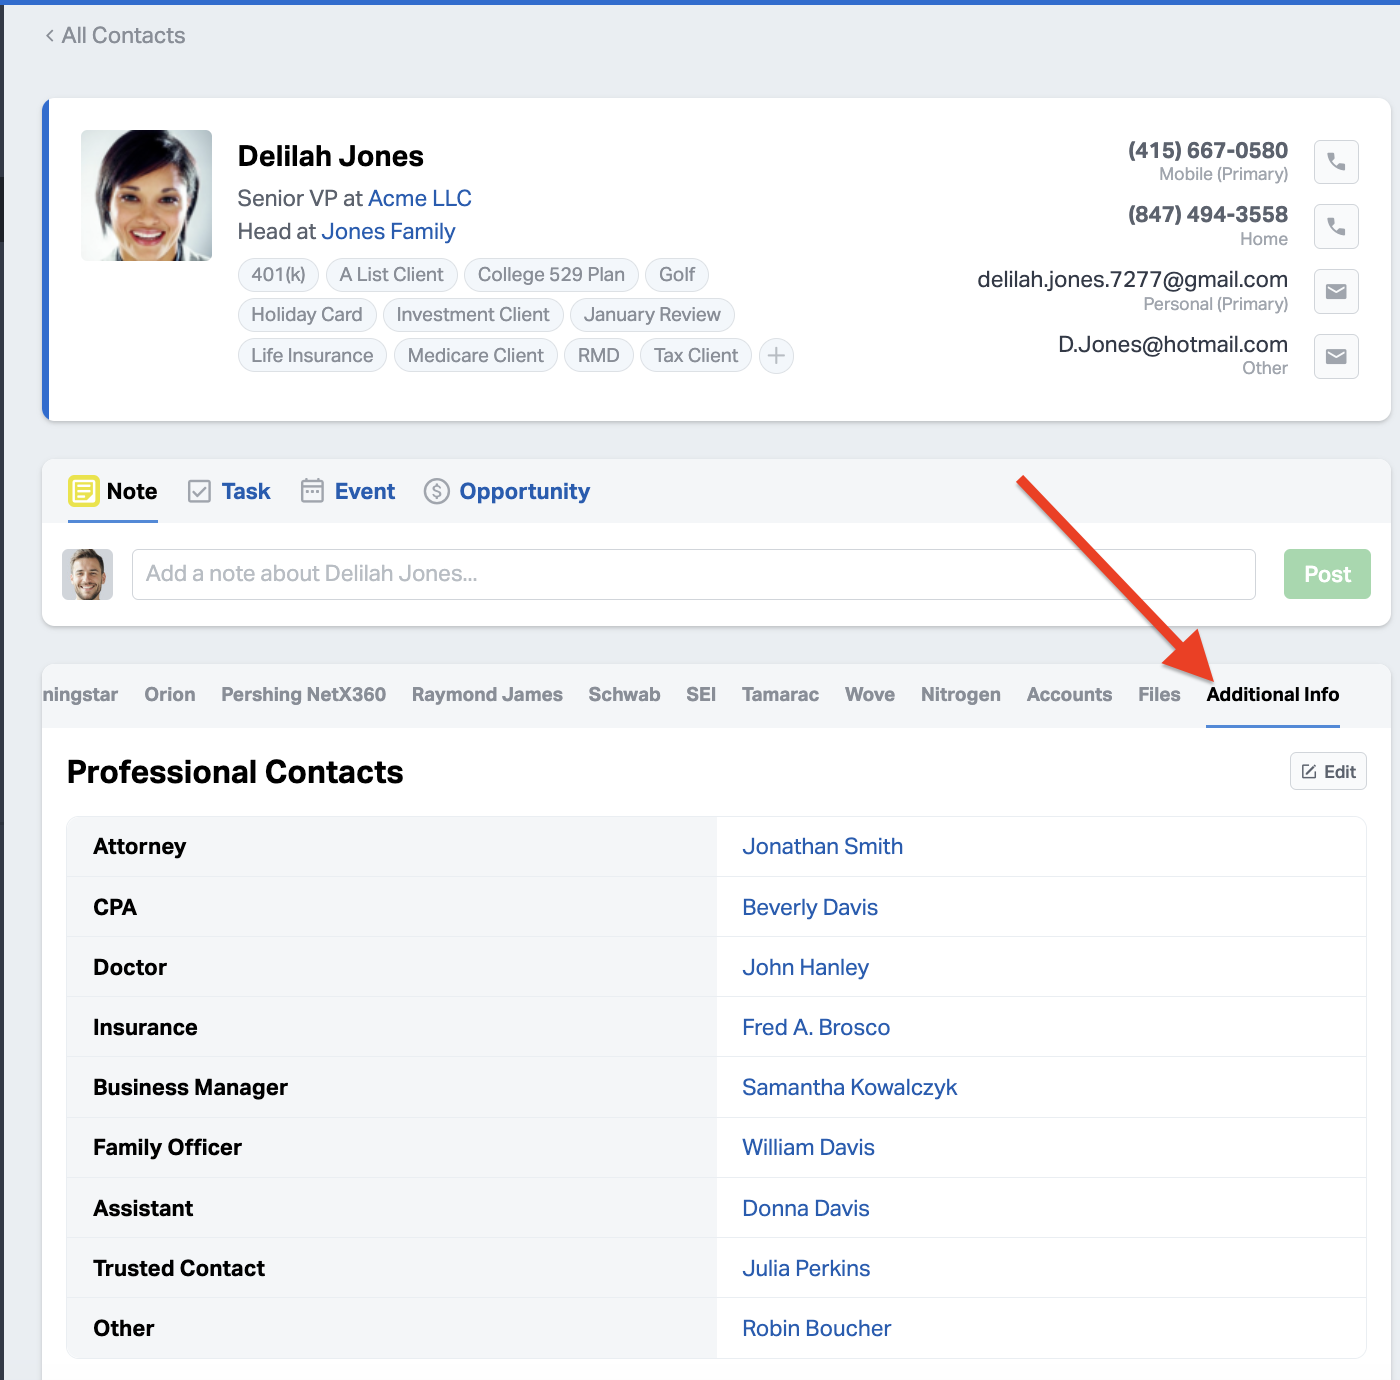The image size is (1400, 1380).
Task: Switch to the Accounts tab
Action: click(1069, 695)
